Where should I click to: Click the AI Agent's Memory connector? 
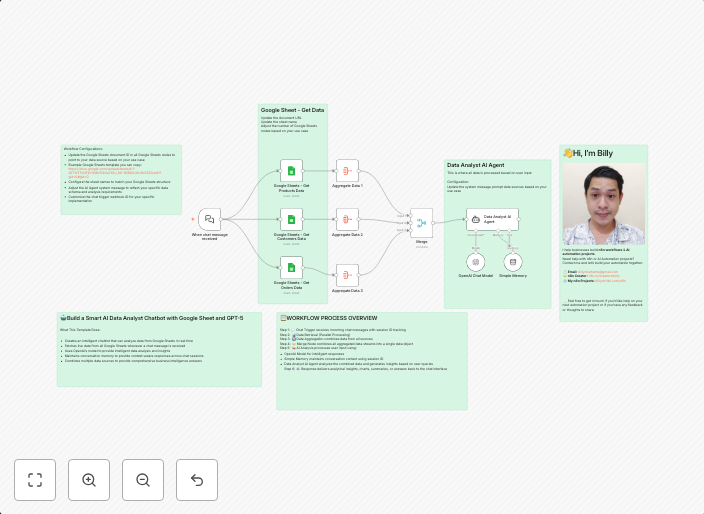click(x=498, y=231)
